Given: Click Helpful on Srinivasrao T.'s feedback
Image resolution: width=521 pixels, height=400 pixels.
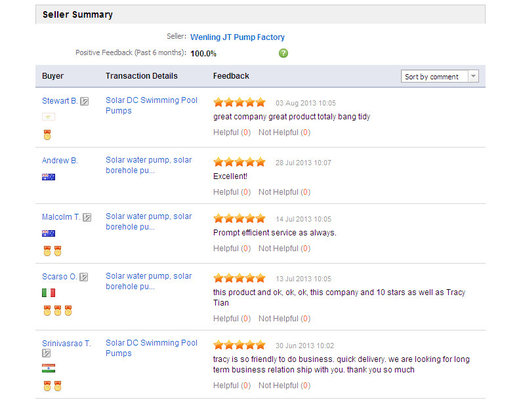Looking at the screenshot, I should [x=232, y=385].
